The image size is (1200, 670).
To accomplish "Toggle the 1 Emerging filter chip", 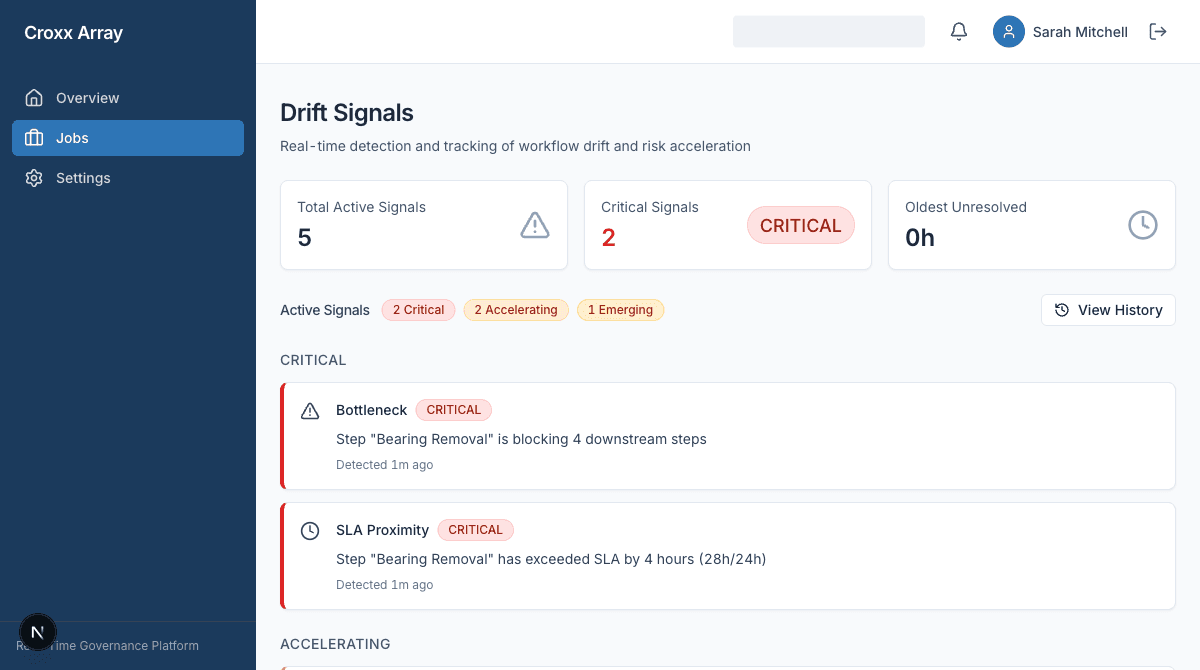I will (620, 310).
